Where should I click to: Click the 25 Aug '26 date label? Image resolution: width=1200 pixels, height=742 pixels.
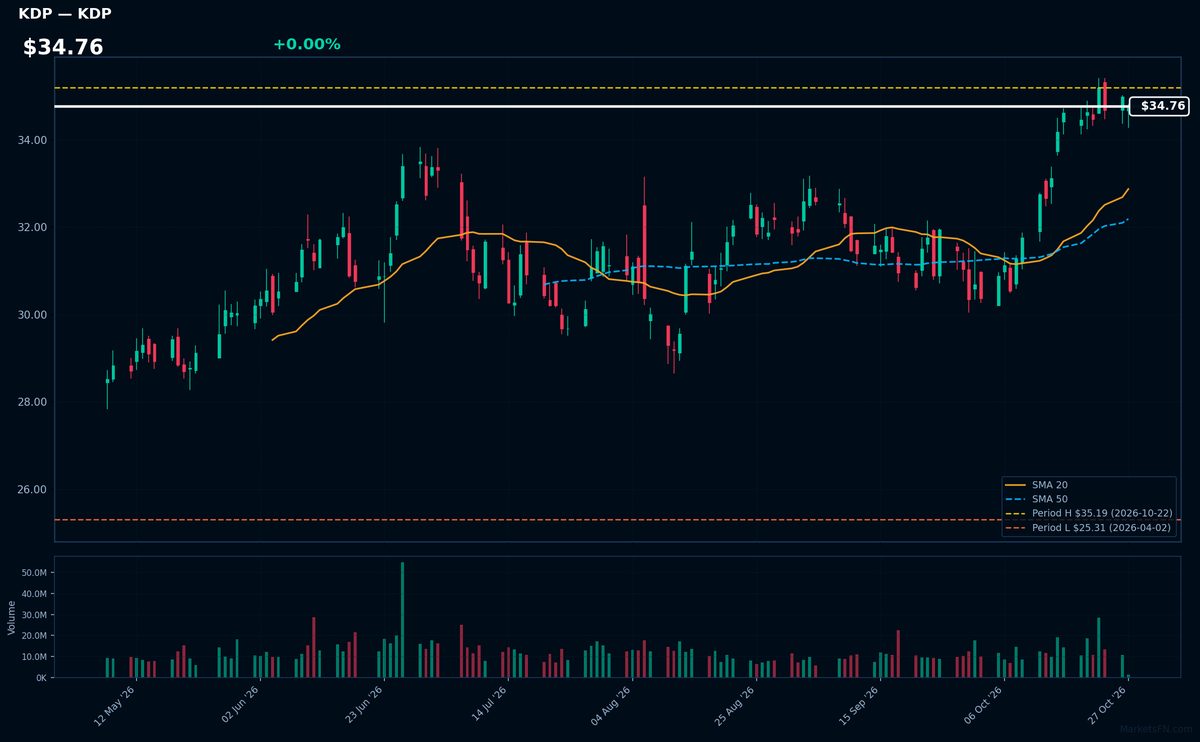pyautogui.click(x=736, y=706)
